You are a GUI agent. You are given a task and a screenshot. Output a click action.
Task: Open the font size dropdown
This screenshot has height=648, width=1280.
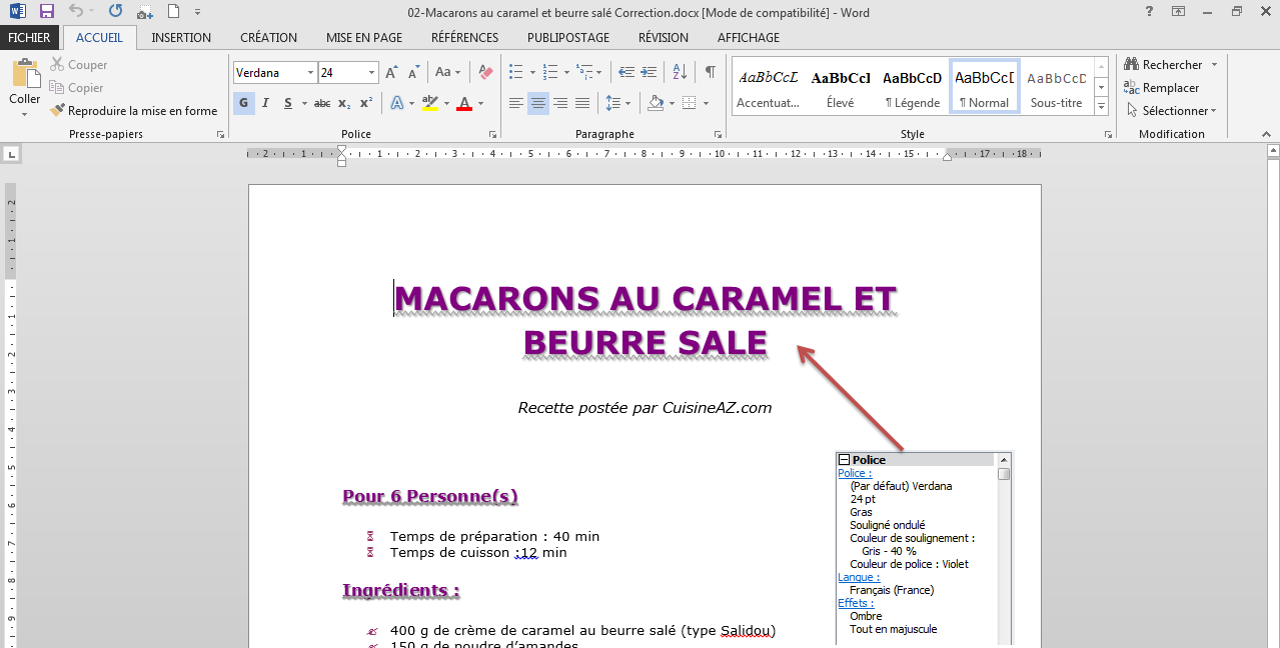point(369,72)
